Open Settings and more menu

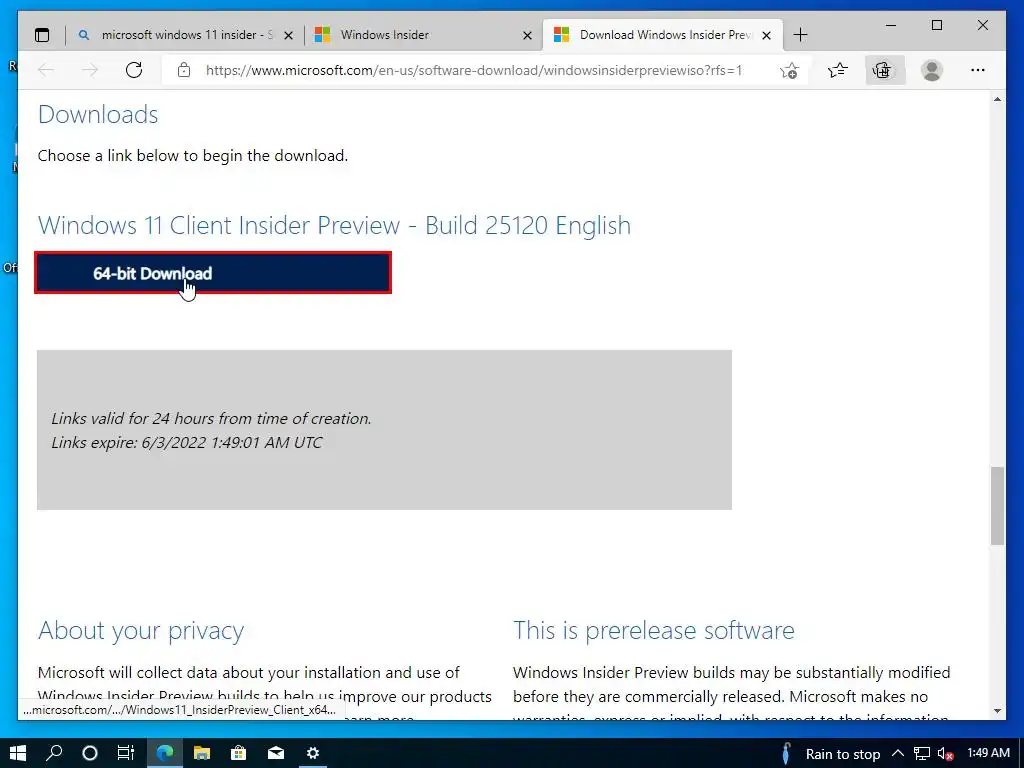[978, 70]
